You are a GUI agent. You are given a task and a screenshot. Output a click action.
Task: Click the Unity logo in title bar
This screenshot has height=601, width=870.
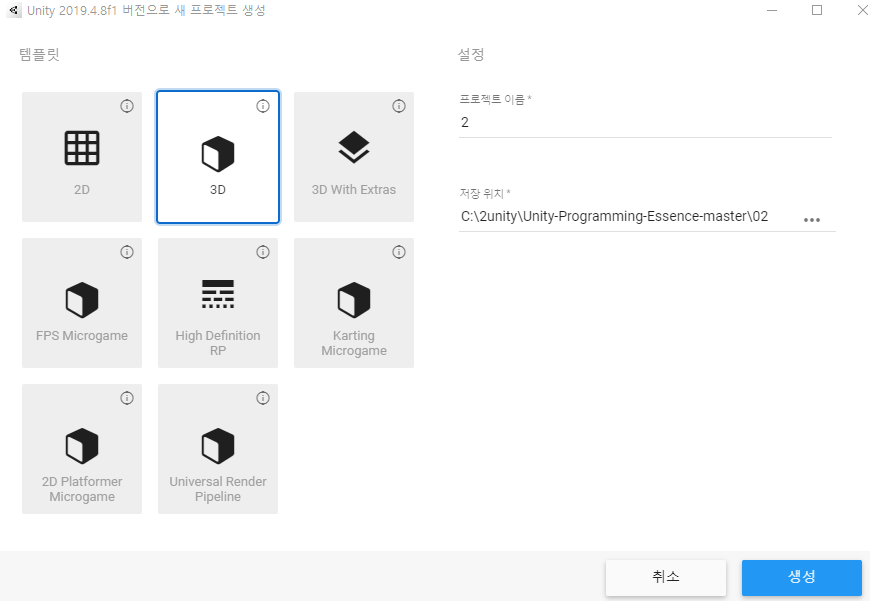click(x=14, y=11)
